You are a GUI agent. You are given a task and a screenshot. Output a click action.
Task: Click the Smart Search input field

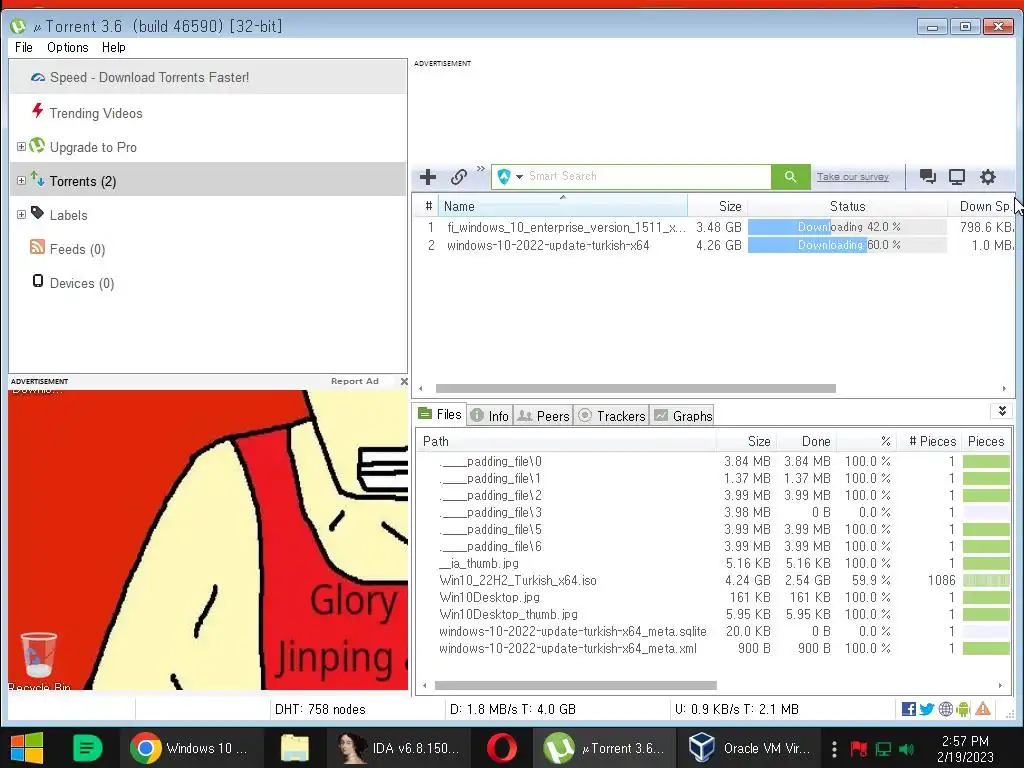[648, 176]
